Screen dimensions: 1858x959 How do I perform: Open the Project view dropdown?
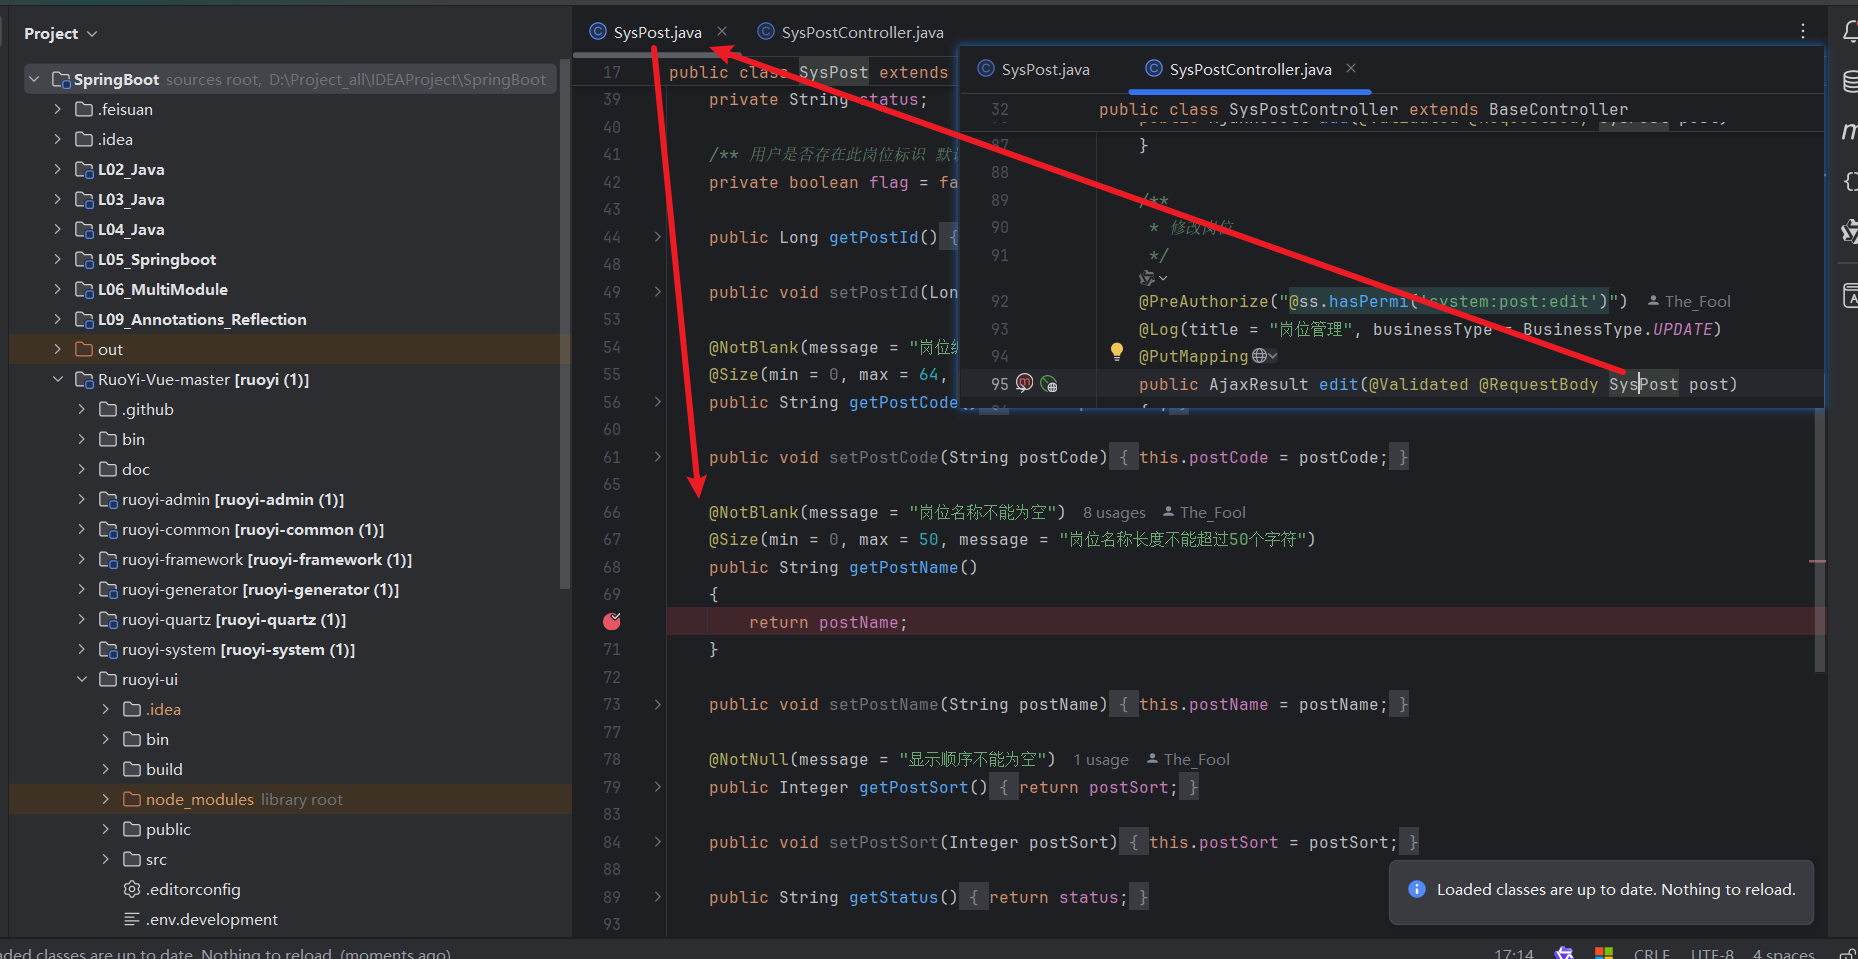click(x=61, y=33)
